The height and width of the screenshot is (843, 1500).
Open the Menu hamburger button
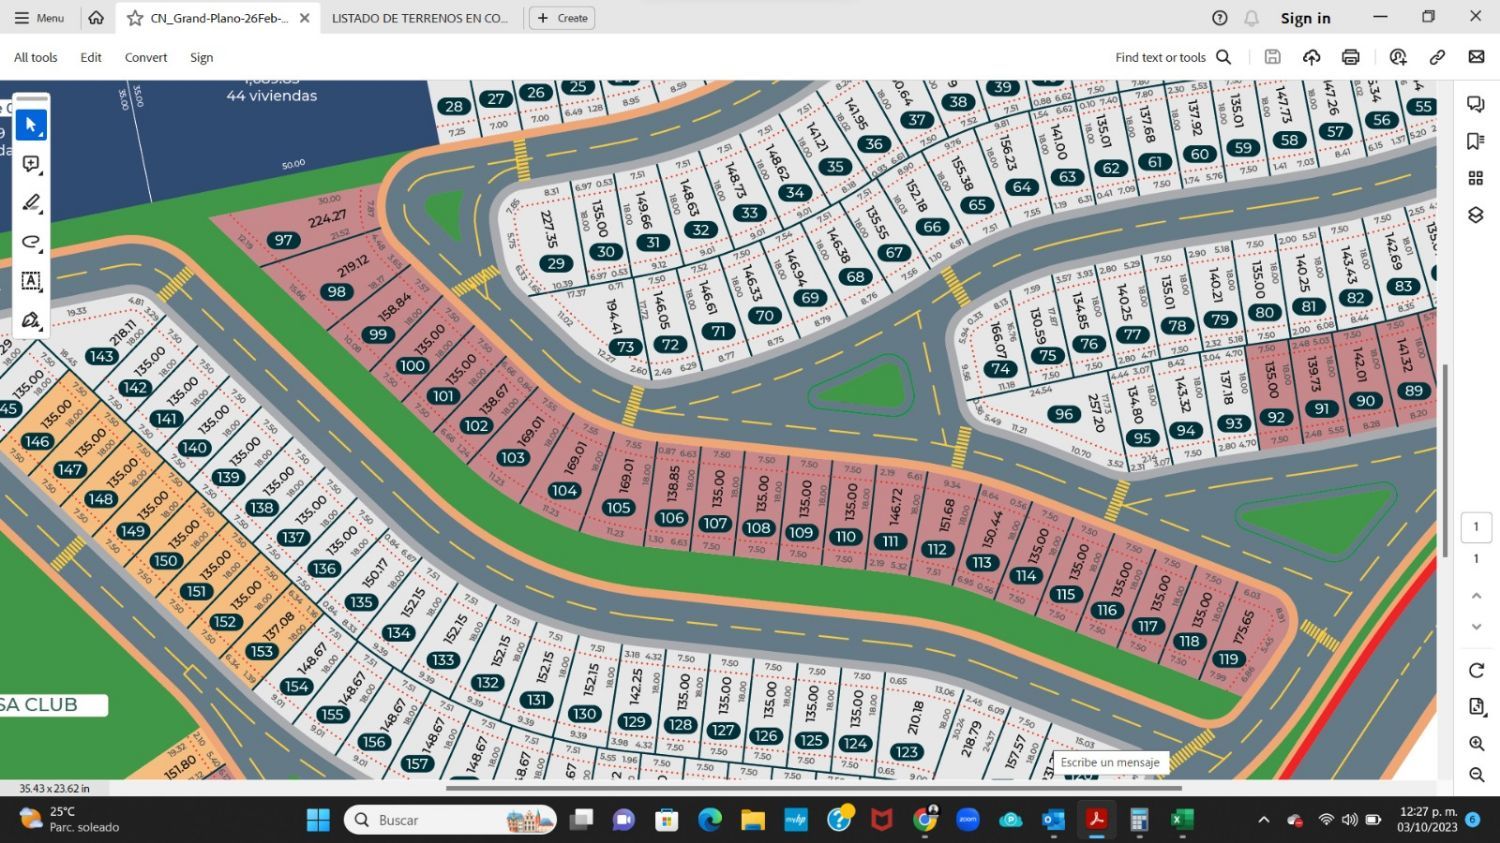point(39,18)
